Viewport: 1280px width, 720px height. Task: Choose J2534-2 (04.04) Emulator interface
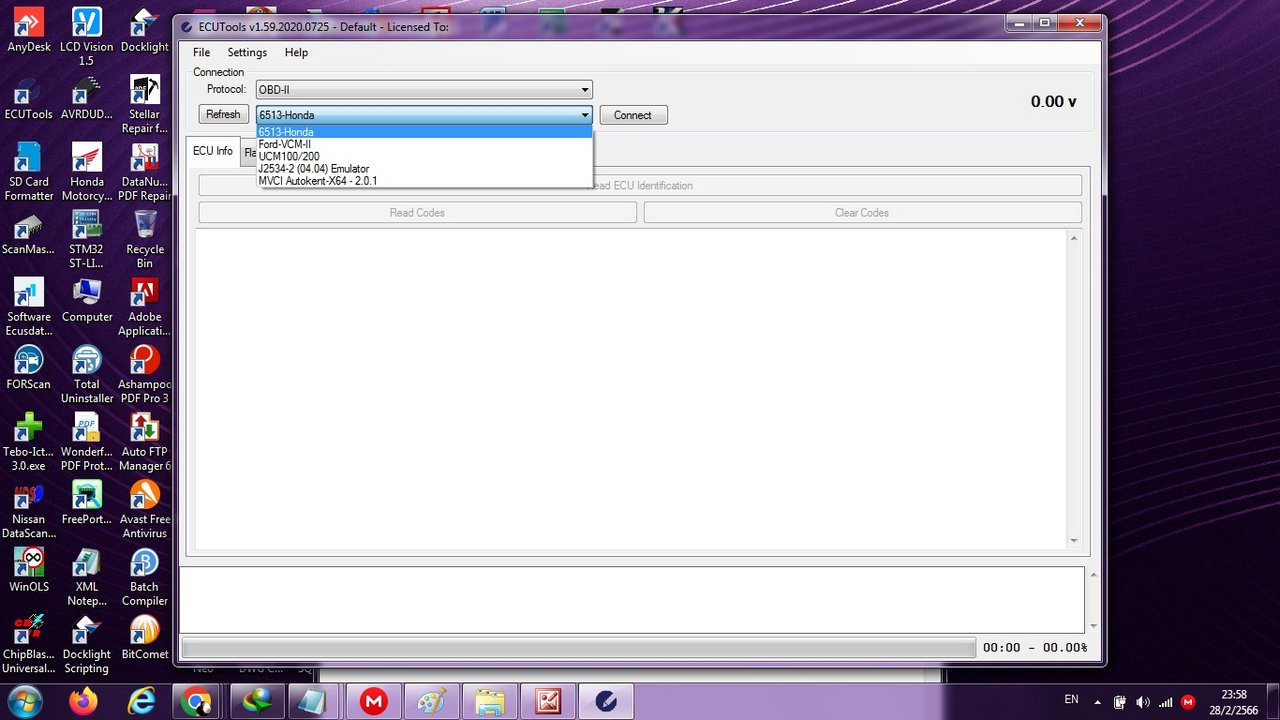pyautogui.click(x=425, y=169)
